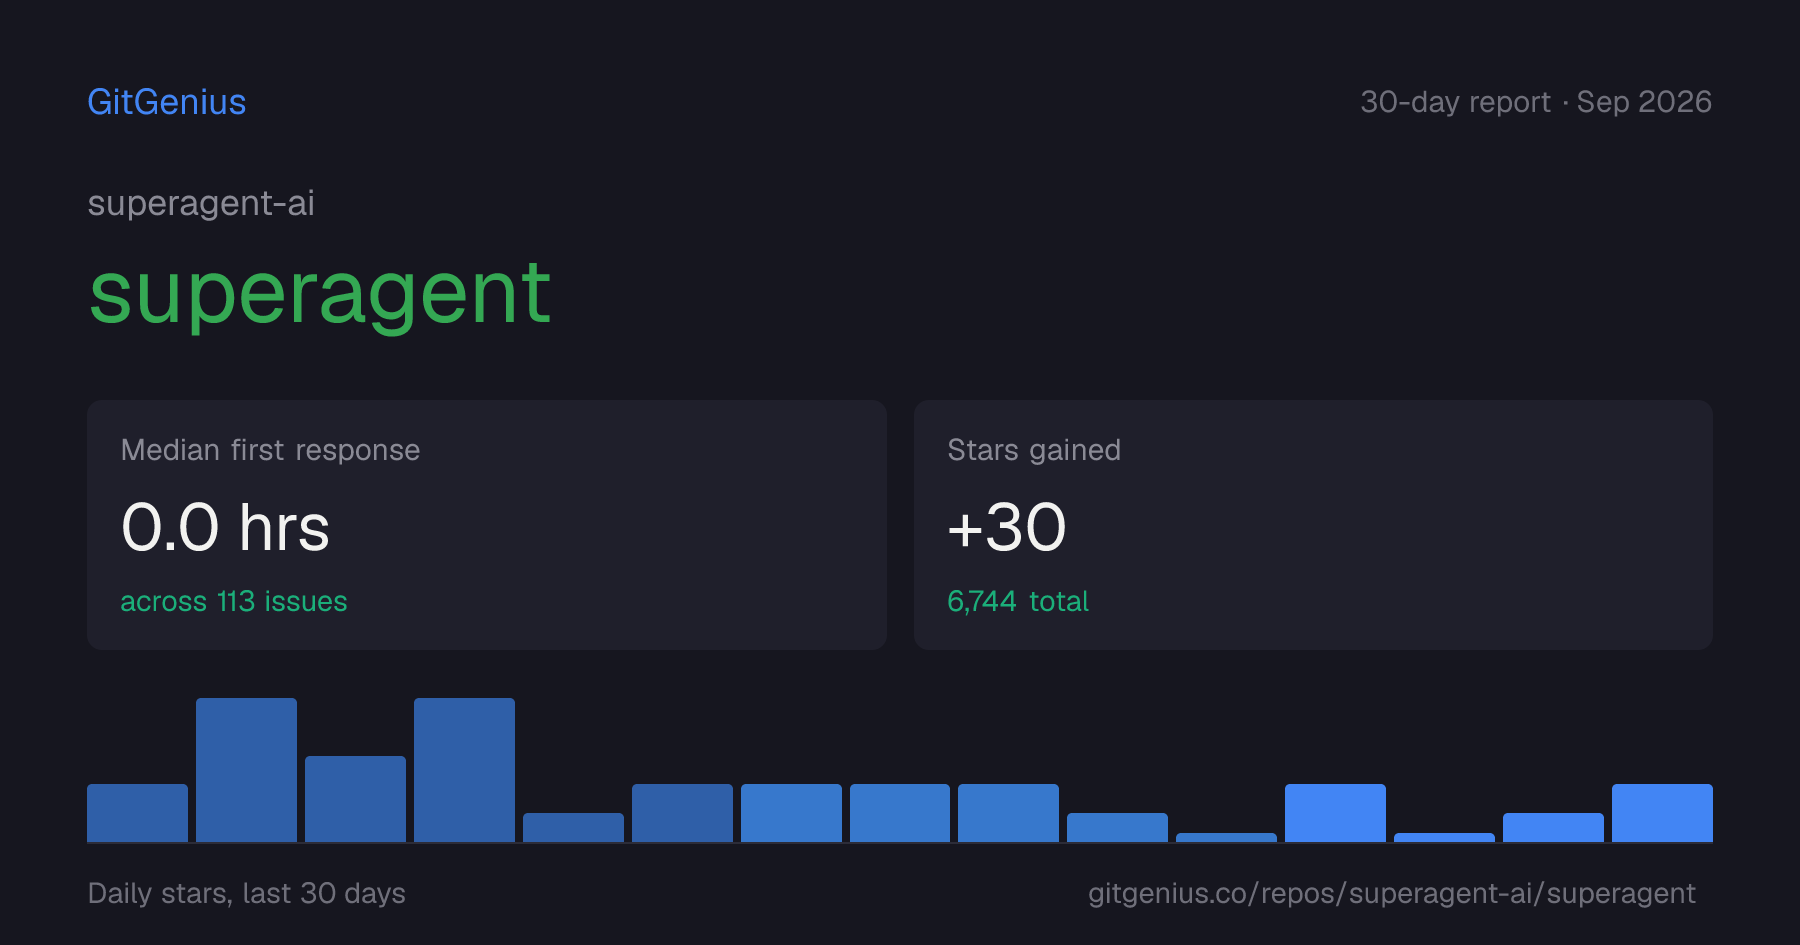Open the gitgenius.co repo URL link
1800x945 pixels.
point(1391,893)
